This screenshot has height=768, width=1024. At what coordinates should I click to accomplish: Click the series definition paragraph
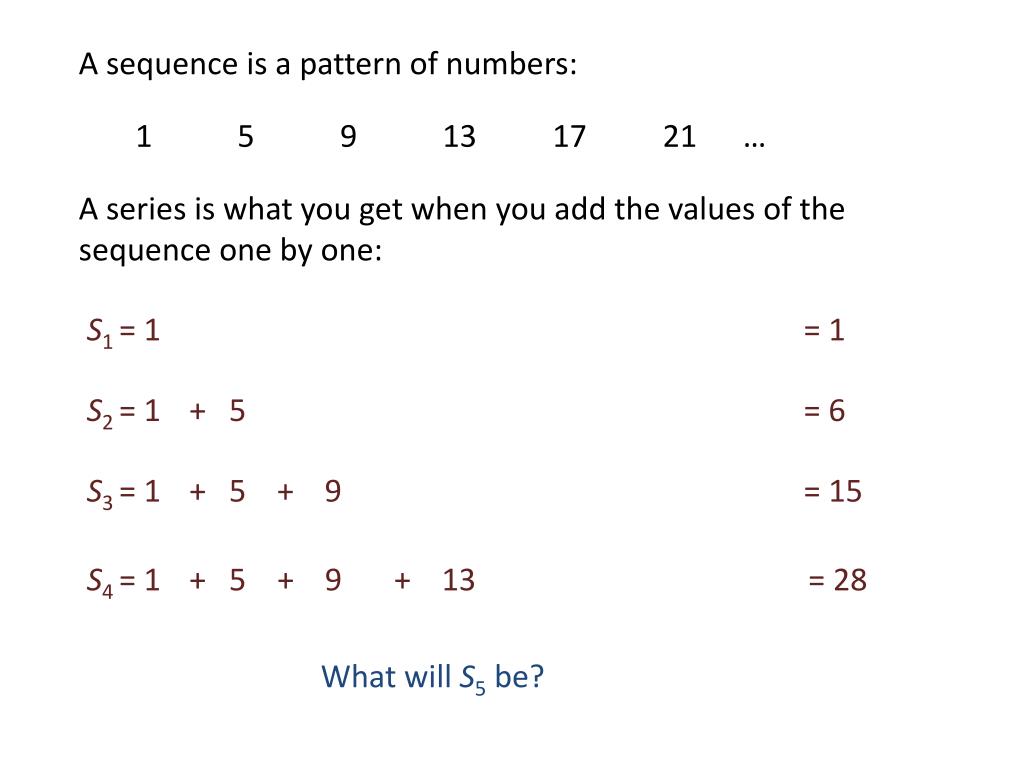(x=462, y=230)
